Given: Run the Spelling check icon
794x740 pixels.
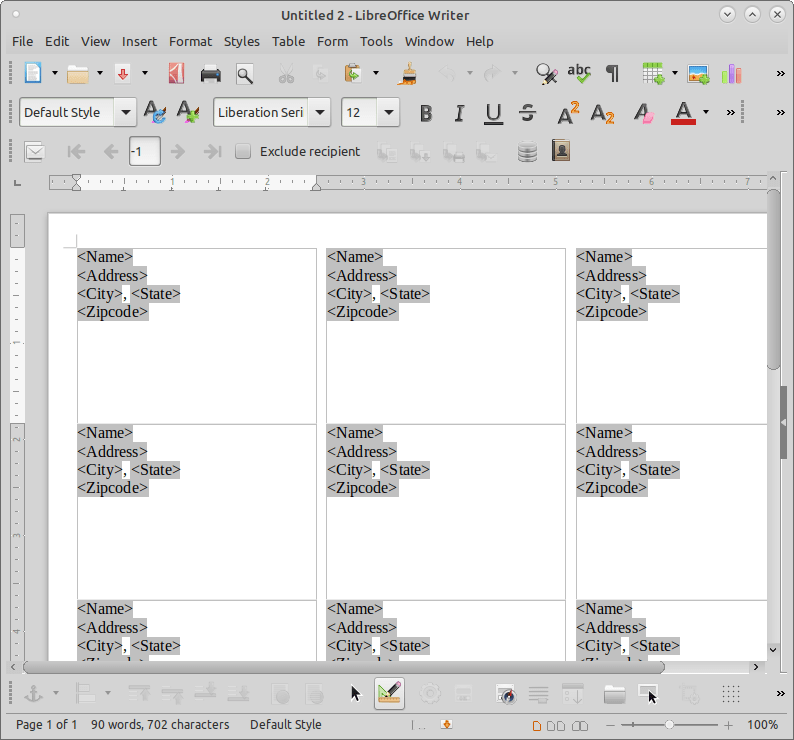Looking at the screenshot, I should 579,74.
